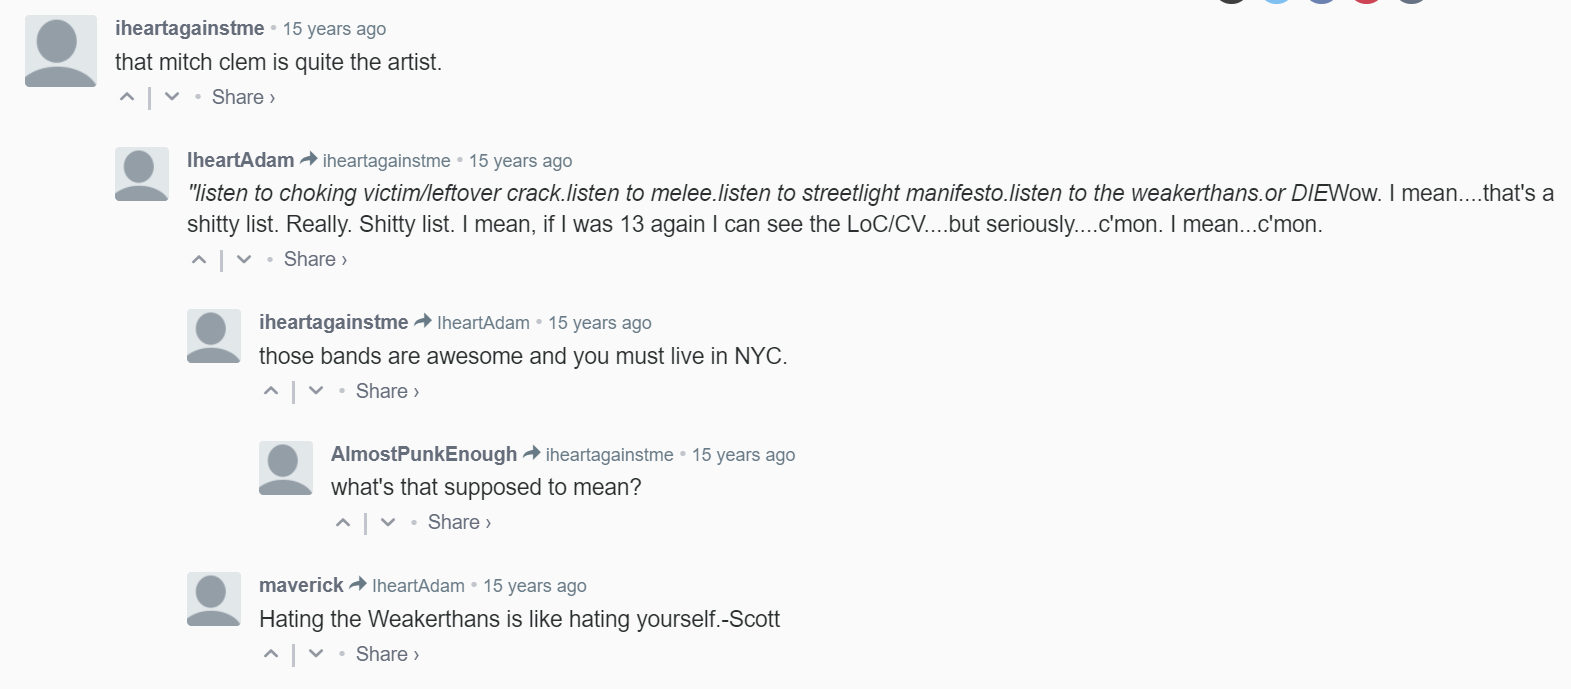Expand Share under AlmostPunkEnough's comment

click(459, 522)
